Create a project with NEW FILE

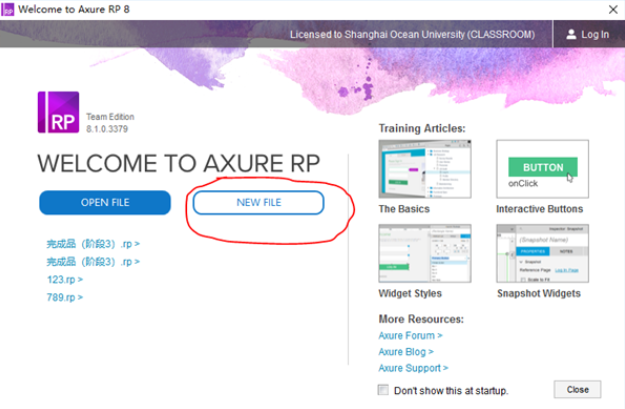[x=258, y=203]
